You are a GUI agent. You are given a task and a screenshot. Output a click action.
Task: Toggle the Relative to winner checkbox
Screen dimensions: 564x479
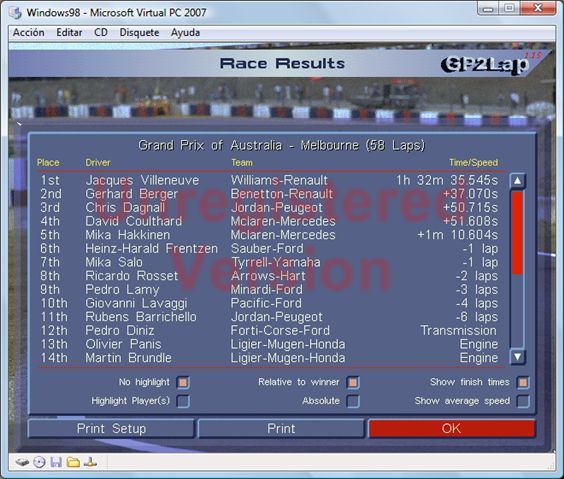(x=353, y=382)
